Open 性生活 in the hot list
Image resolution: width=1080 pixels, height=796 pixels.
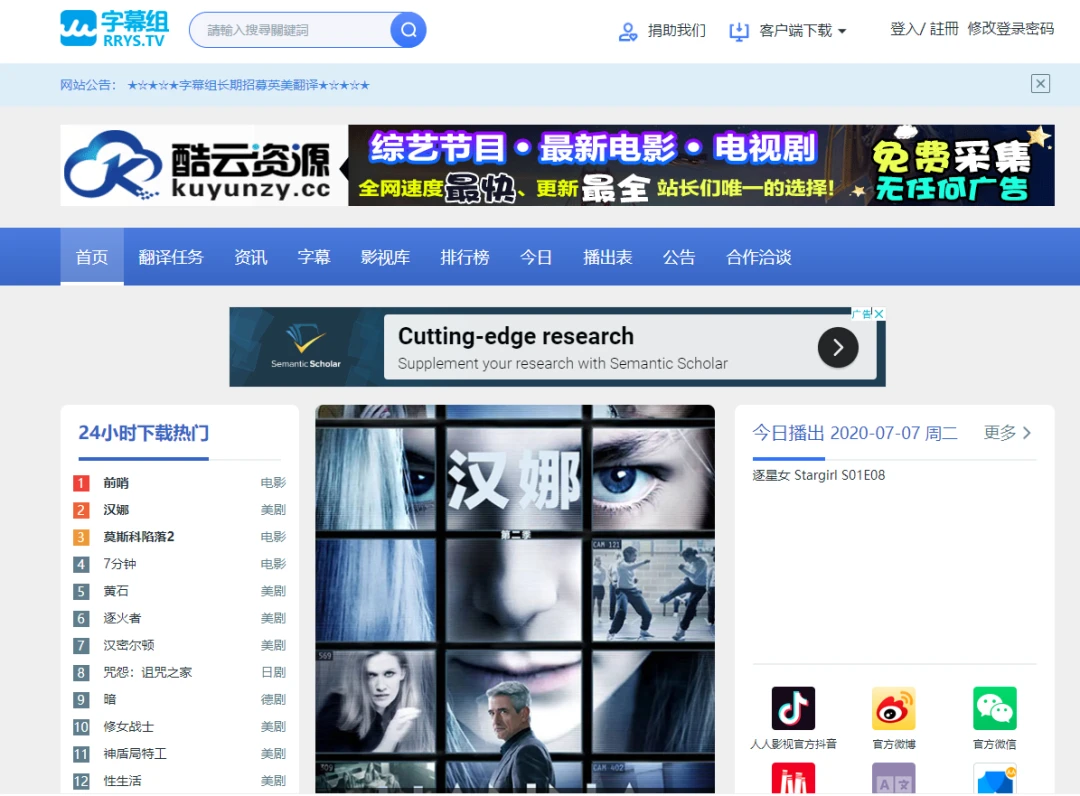122,780
